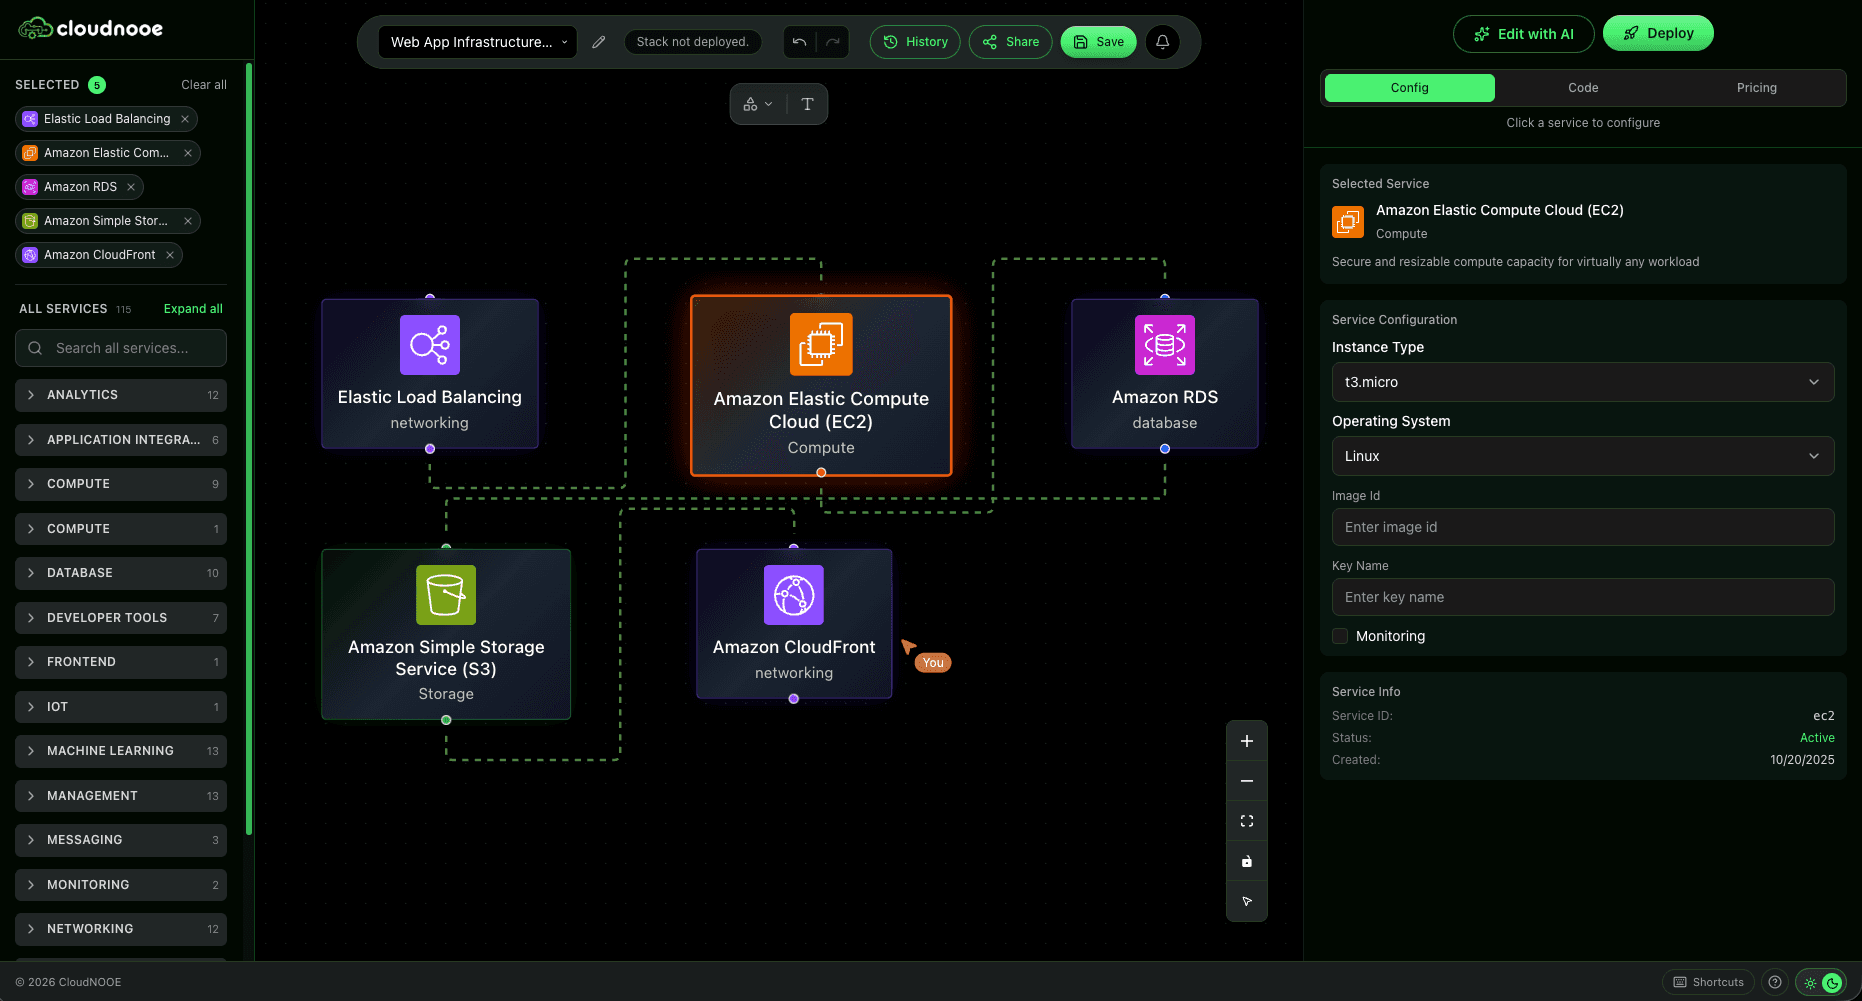
Task: Expand the Networking category
Action: [121, 929]
